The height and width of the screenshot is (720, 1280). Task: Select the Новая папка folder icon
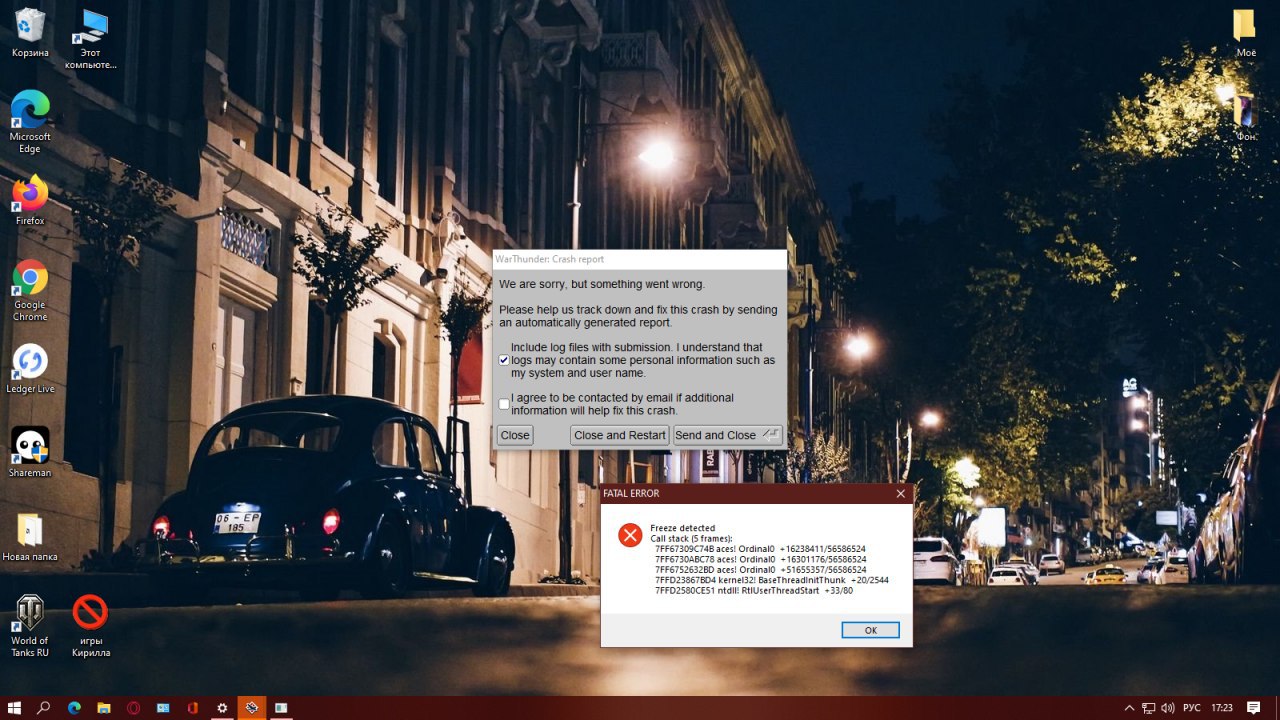click(30, 536)
